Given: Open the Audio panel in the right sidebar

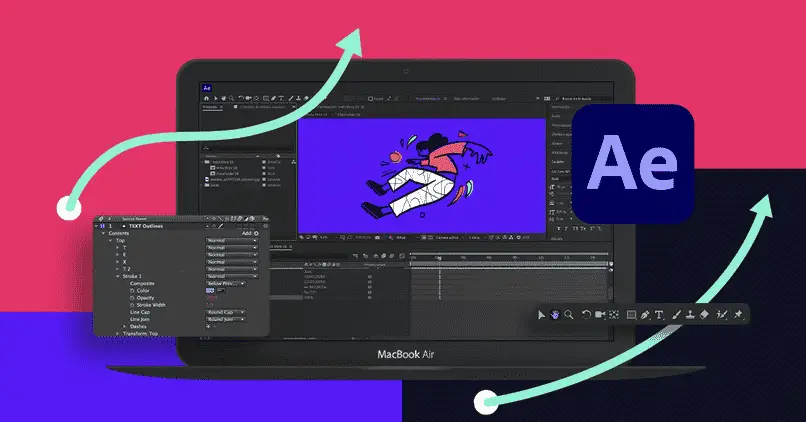Looking at the screenshot, I should [556, 116].
